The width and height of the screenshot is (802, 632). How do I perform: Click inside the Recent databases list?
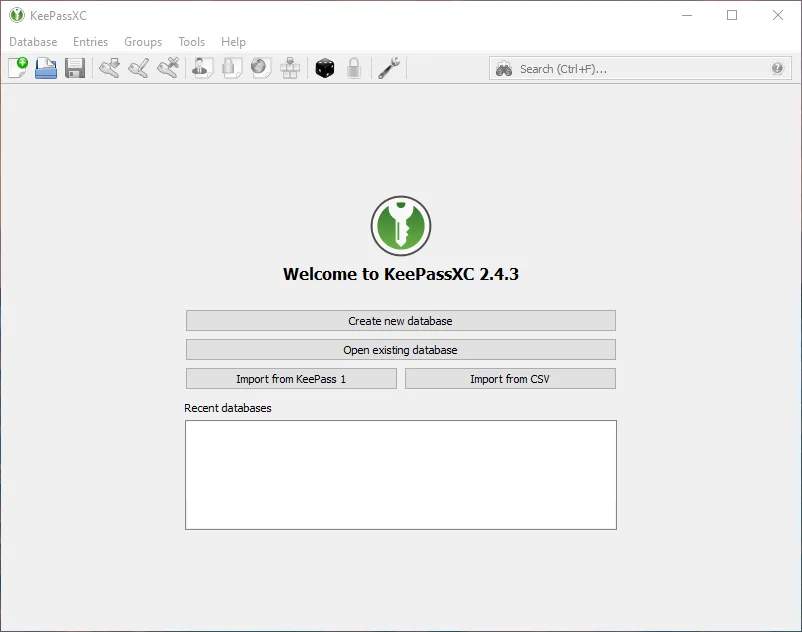(x=400, y=475)
